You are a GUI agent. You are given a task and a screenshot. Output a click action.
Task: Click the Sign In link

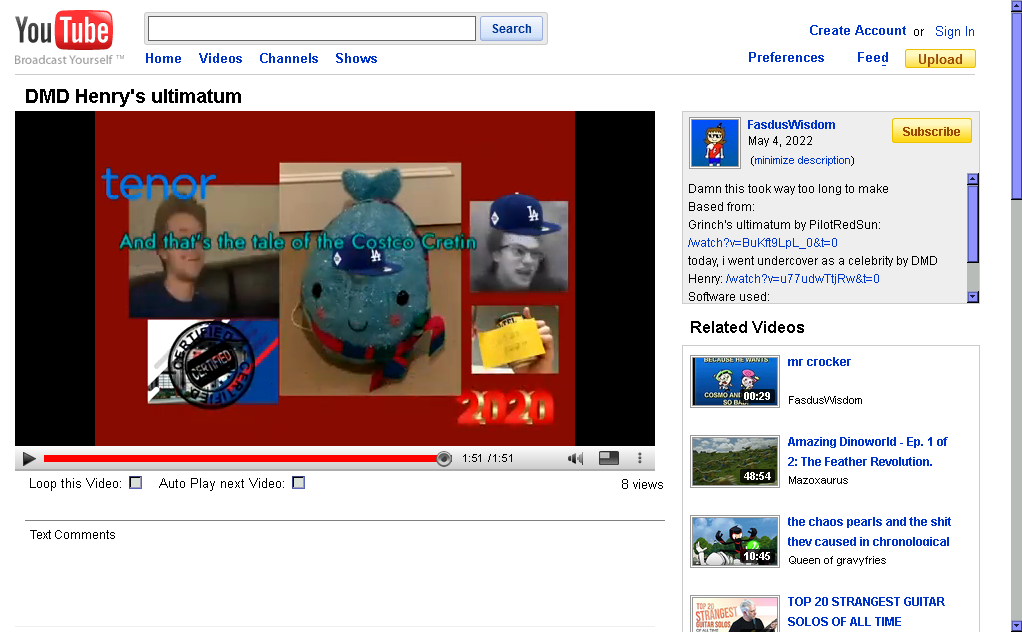[x=955, y=31]
